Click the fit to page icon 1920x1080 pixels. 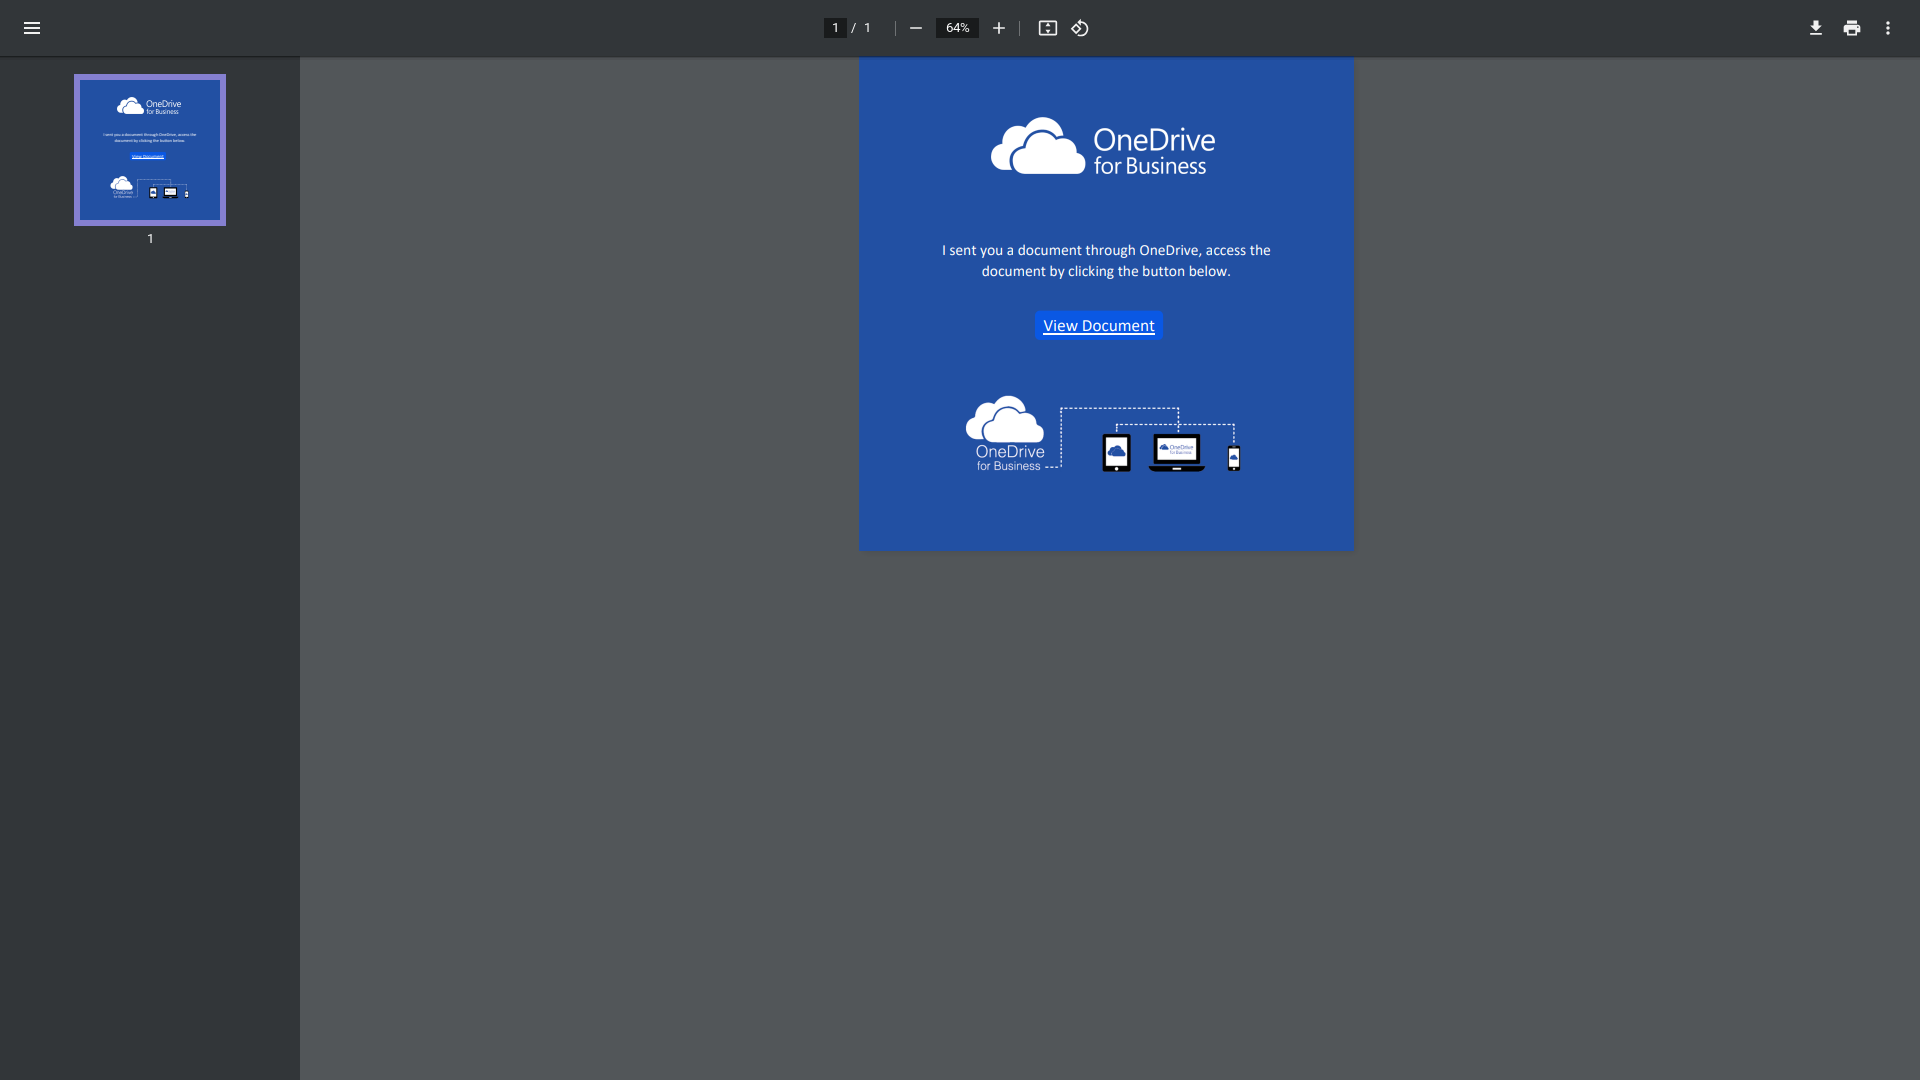pyautogui.click(x=1047, y=28)
